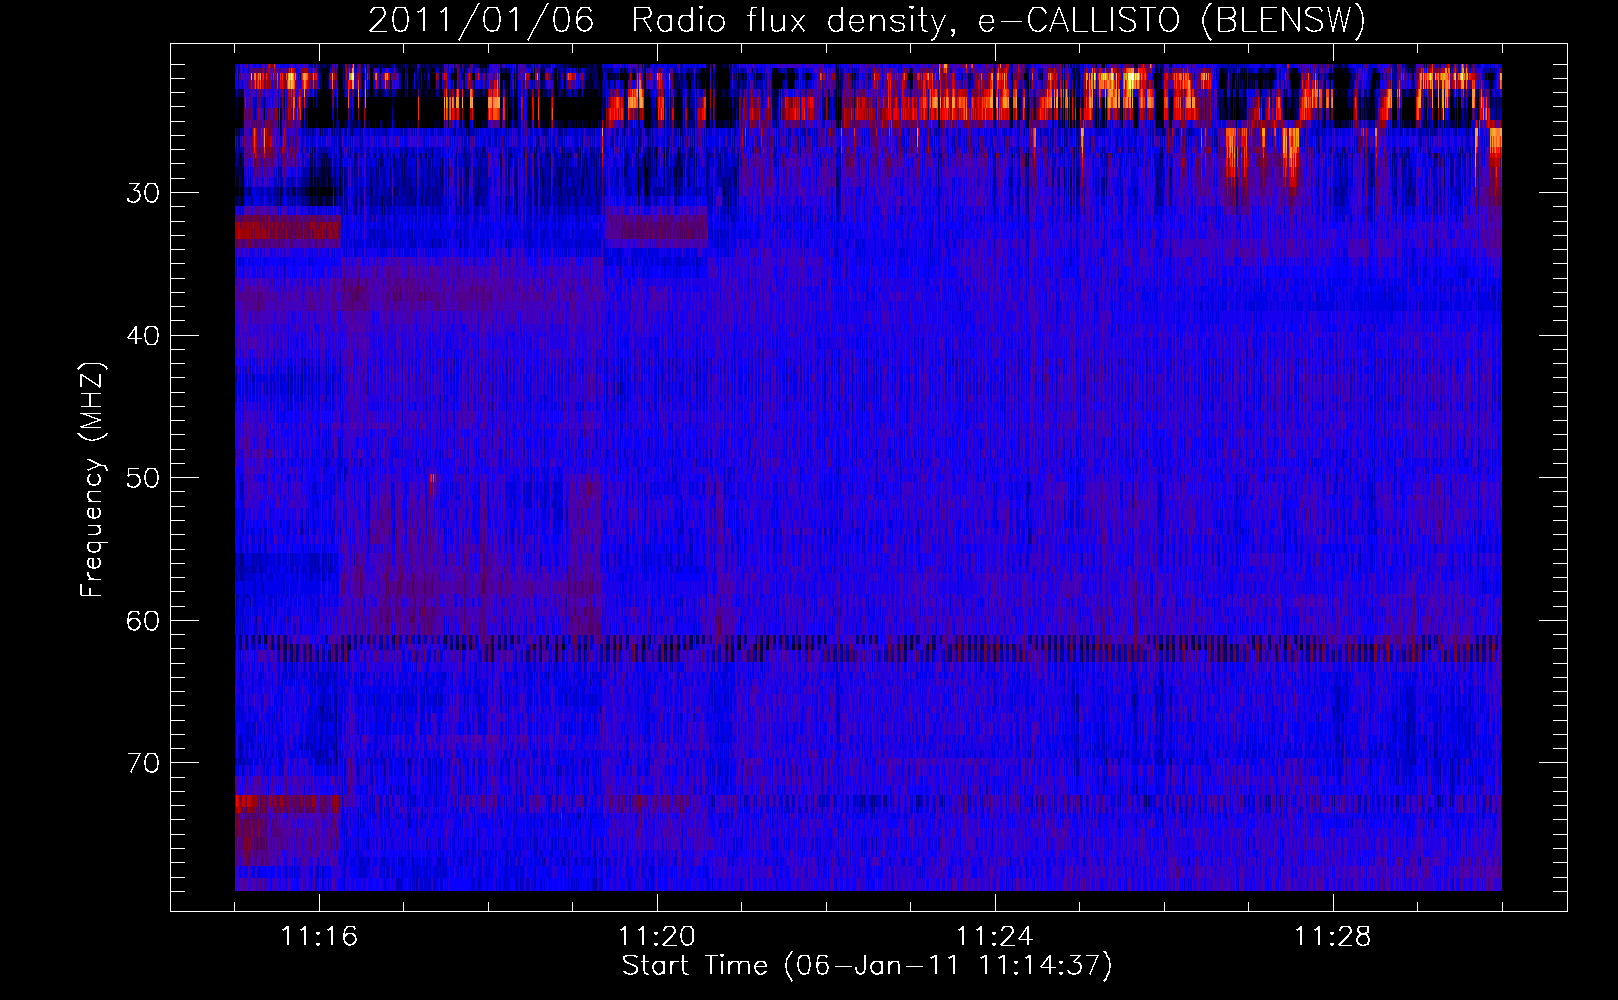Click the 40 frequency axis label
This screenshot has width=1618, height=1000.
pos(143,336)
